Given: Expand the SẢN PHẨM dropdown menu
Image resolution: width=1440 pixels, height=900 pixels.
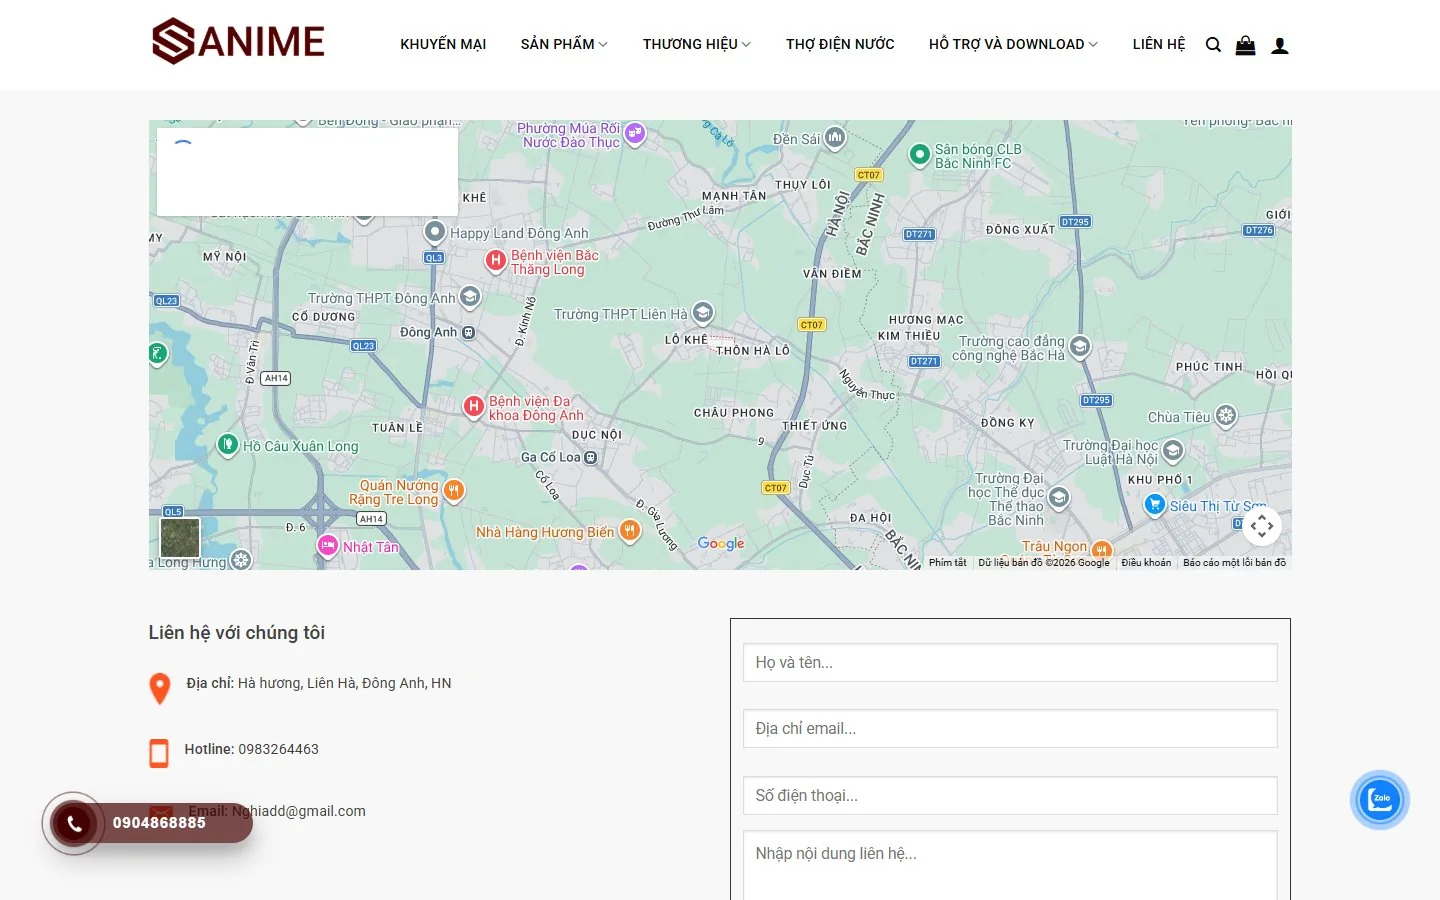Looking at the screenshot, I should pos(564,44).
